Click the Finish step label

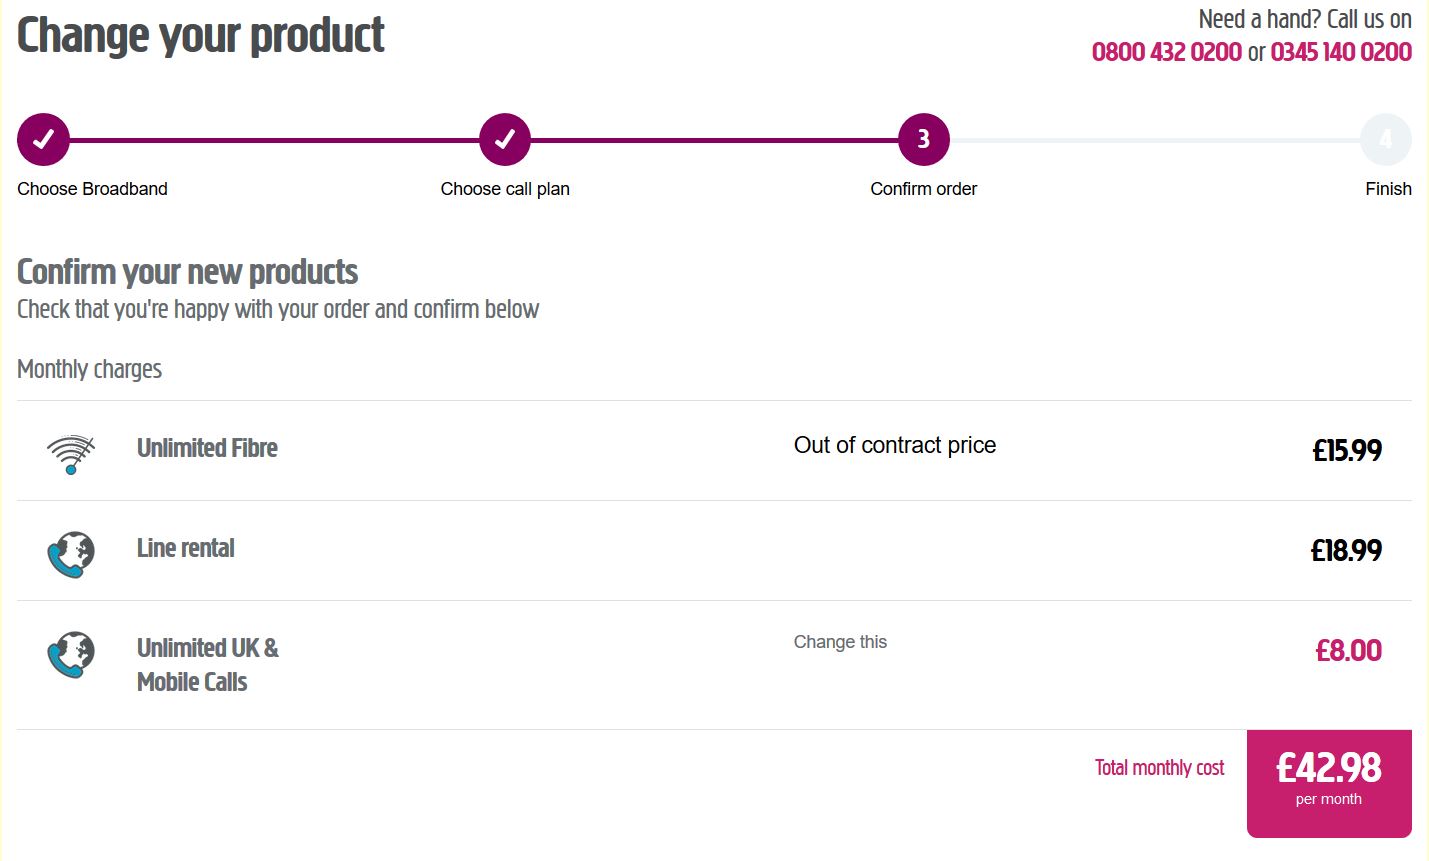(x=1388, y=189)
